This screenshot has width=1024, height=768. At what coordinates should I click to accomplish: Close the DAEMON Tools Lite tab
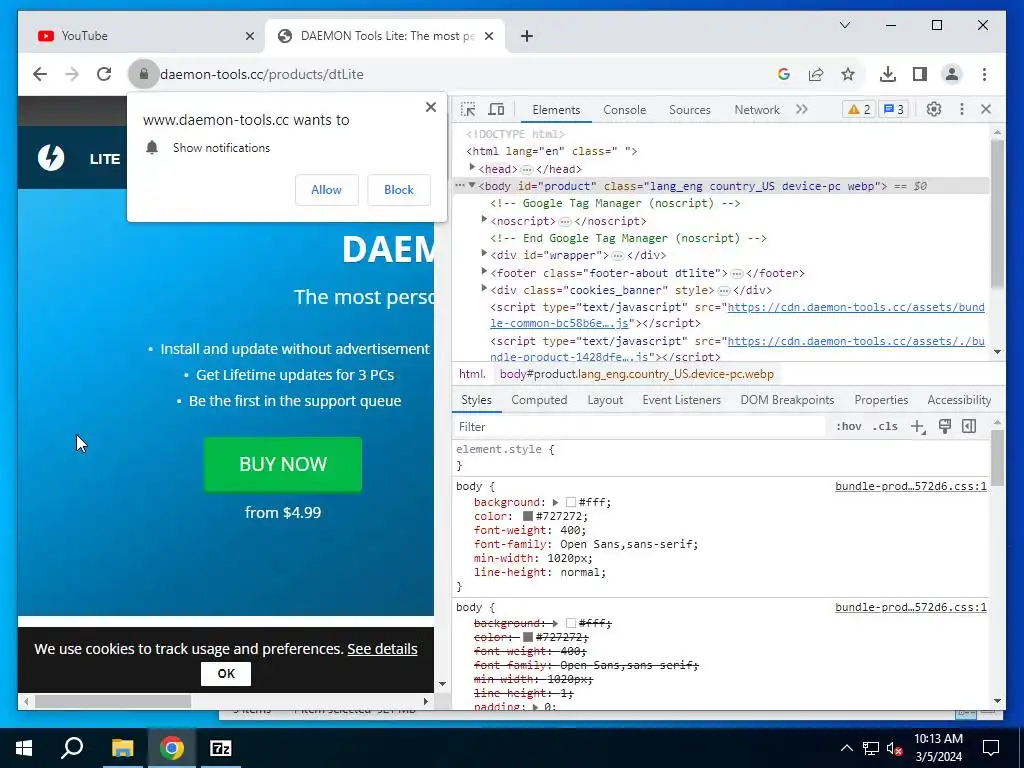click(x=488, y=36)
